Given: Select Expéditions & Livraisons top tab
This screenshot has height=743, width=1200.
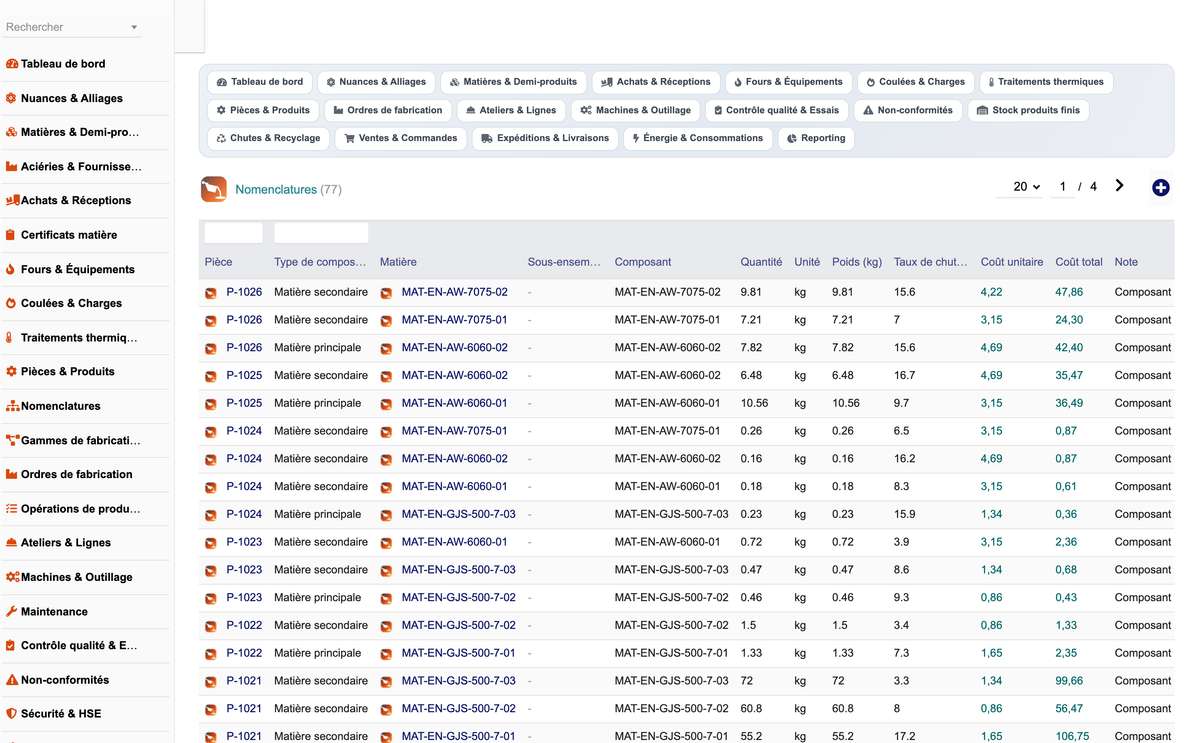Looking at the screenshot, I should click(545, 138).
